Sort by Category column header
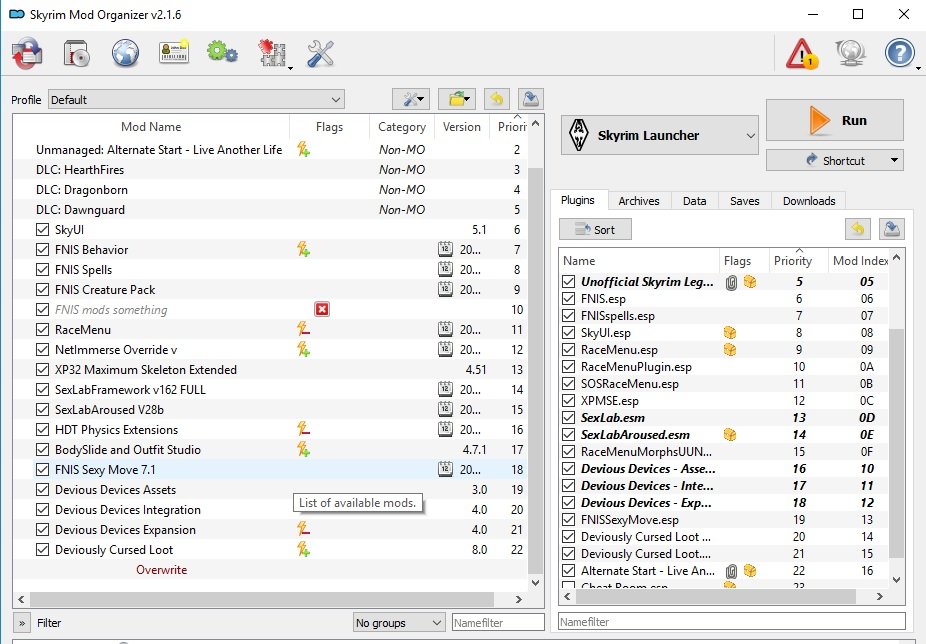 402,126
